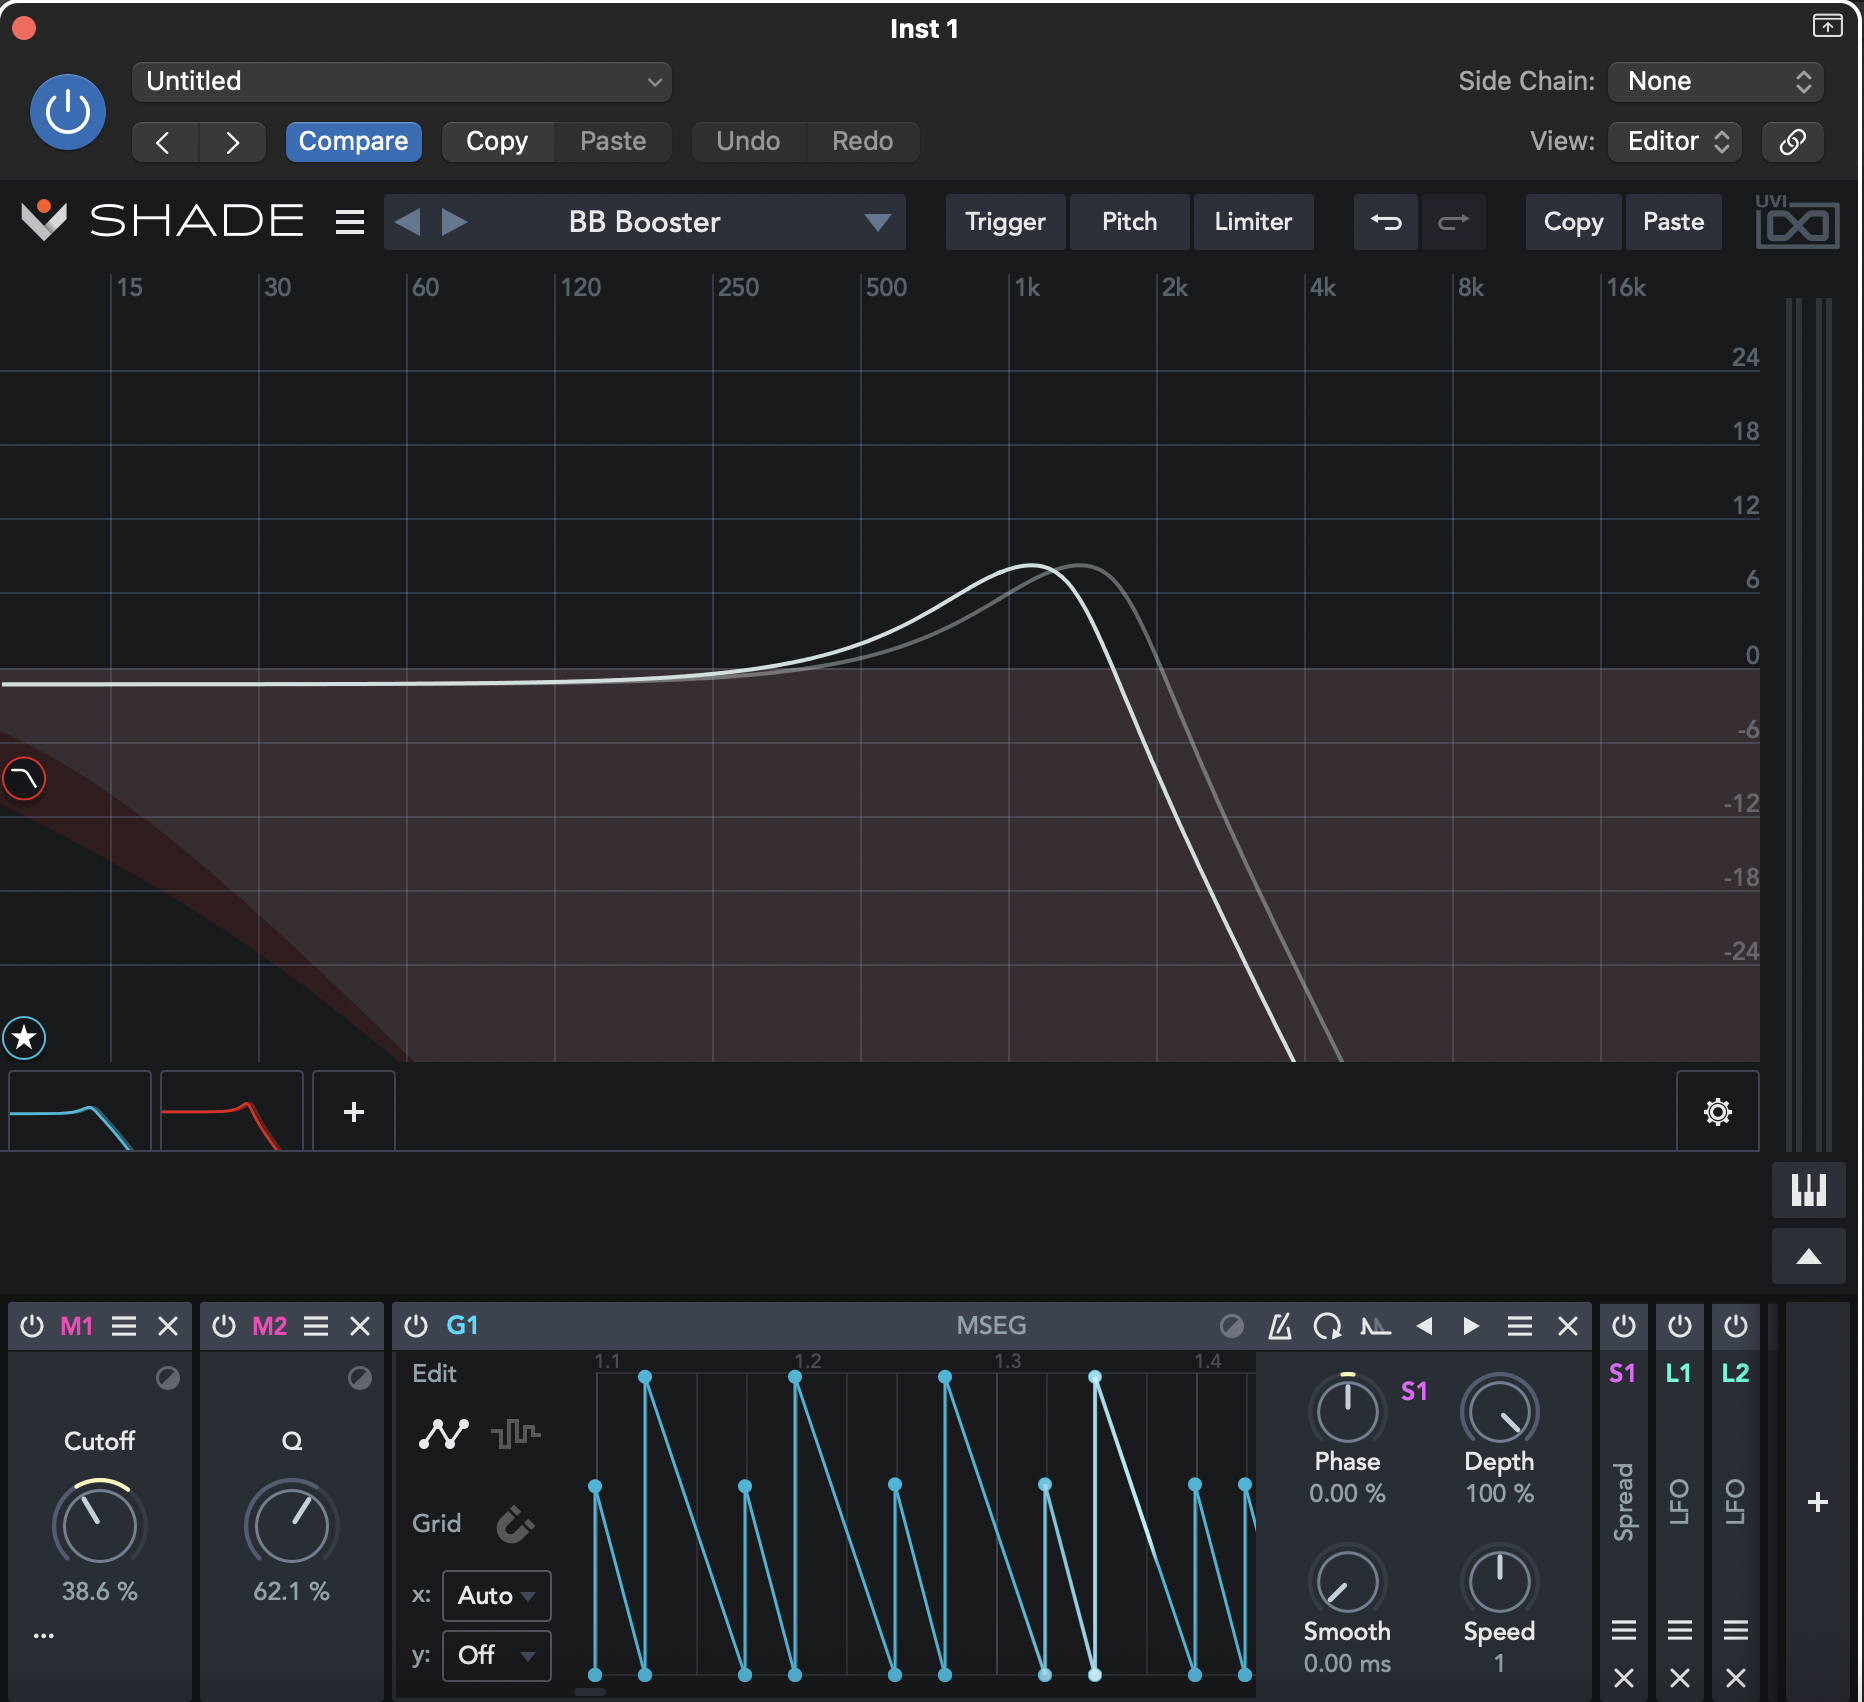Toggle the plugin power bypass button
The image size is (1864, 1702).
click(68, 111)
